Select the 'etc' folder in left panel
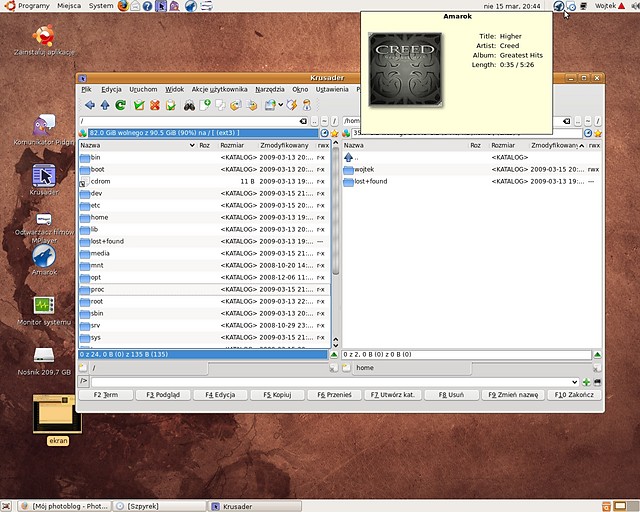The width and height of the screenshot is (640, 512). tap(204, 205)
